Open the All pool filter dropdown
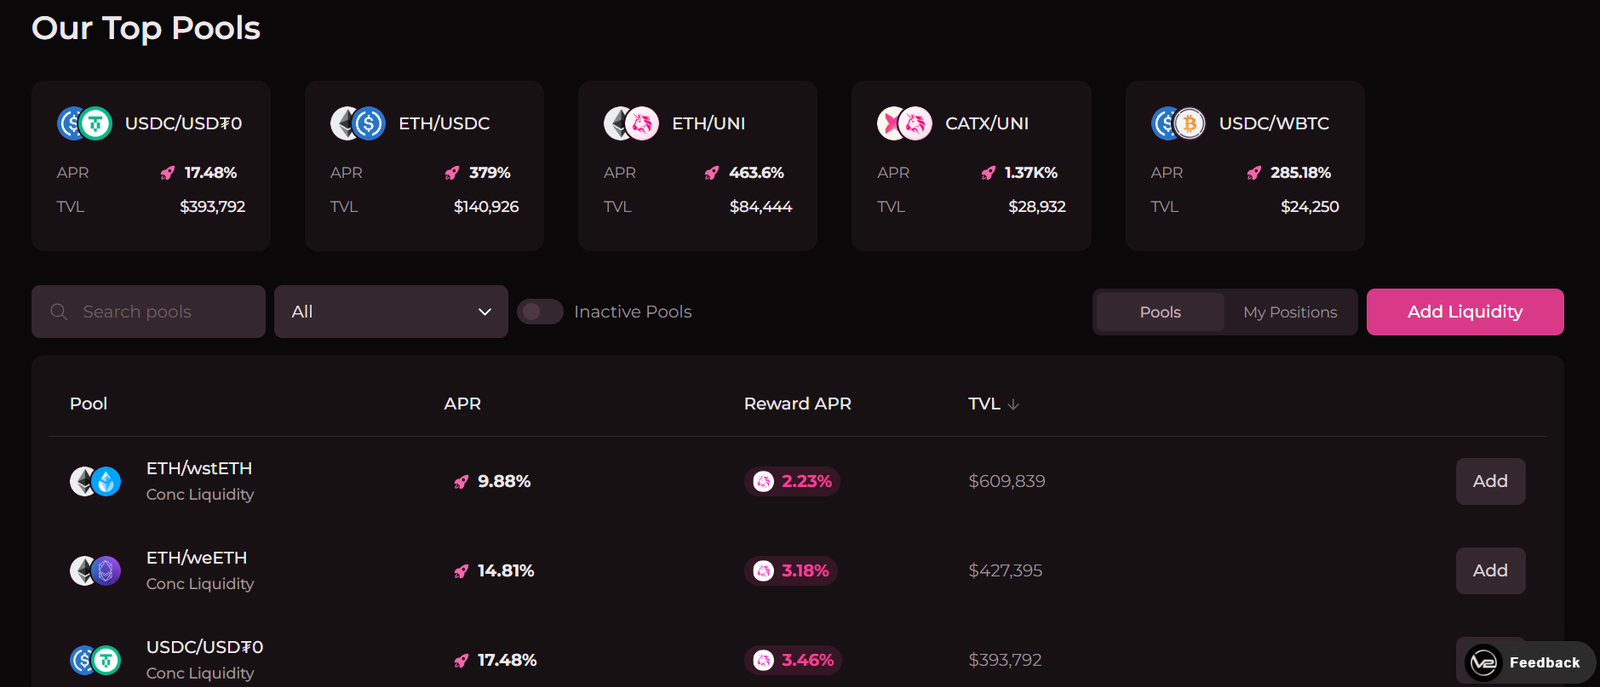Viewport: 1600px width, 687px height. (391, 312)
